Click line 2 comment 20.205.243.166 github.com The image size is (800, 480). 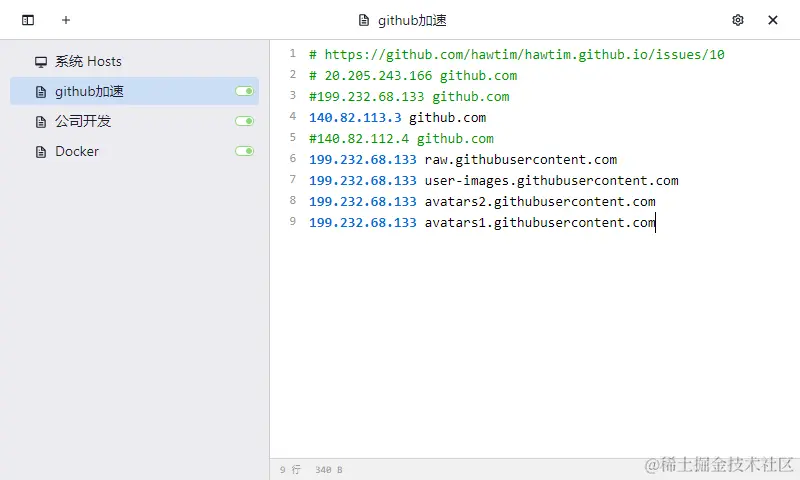(x=413, y=75)
